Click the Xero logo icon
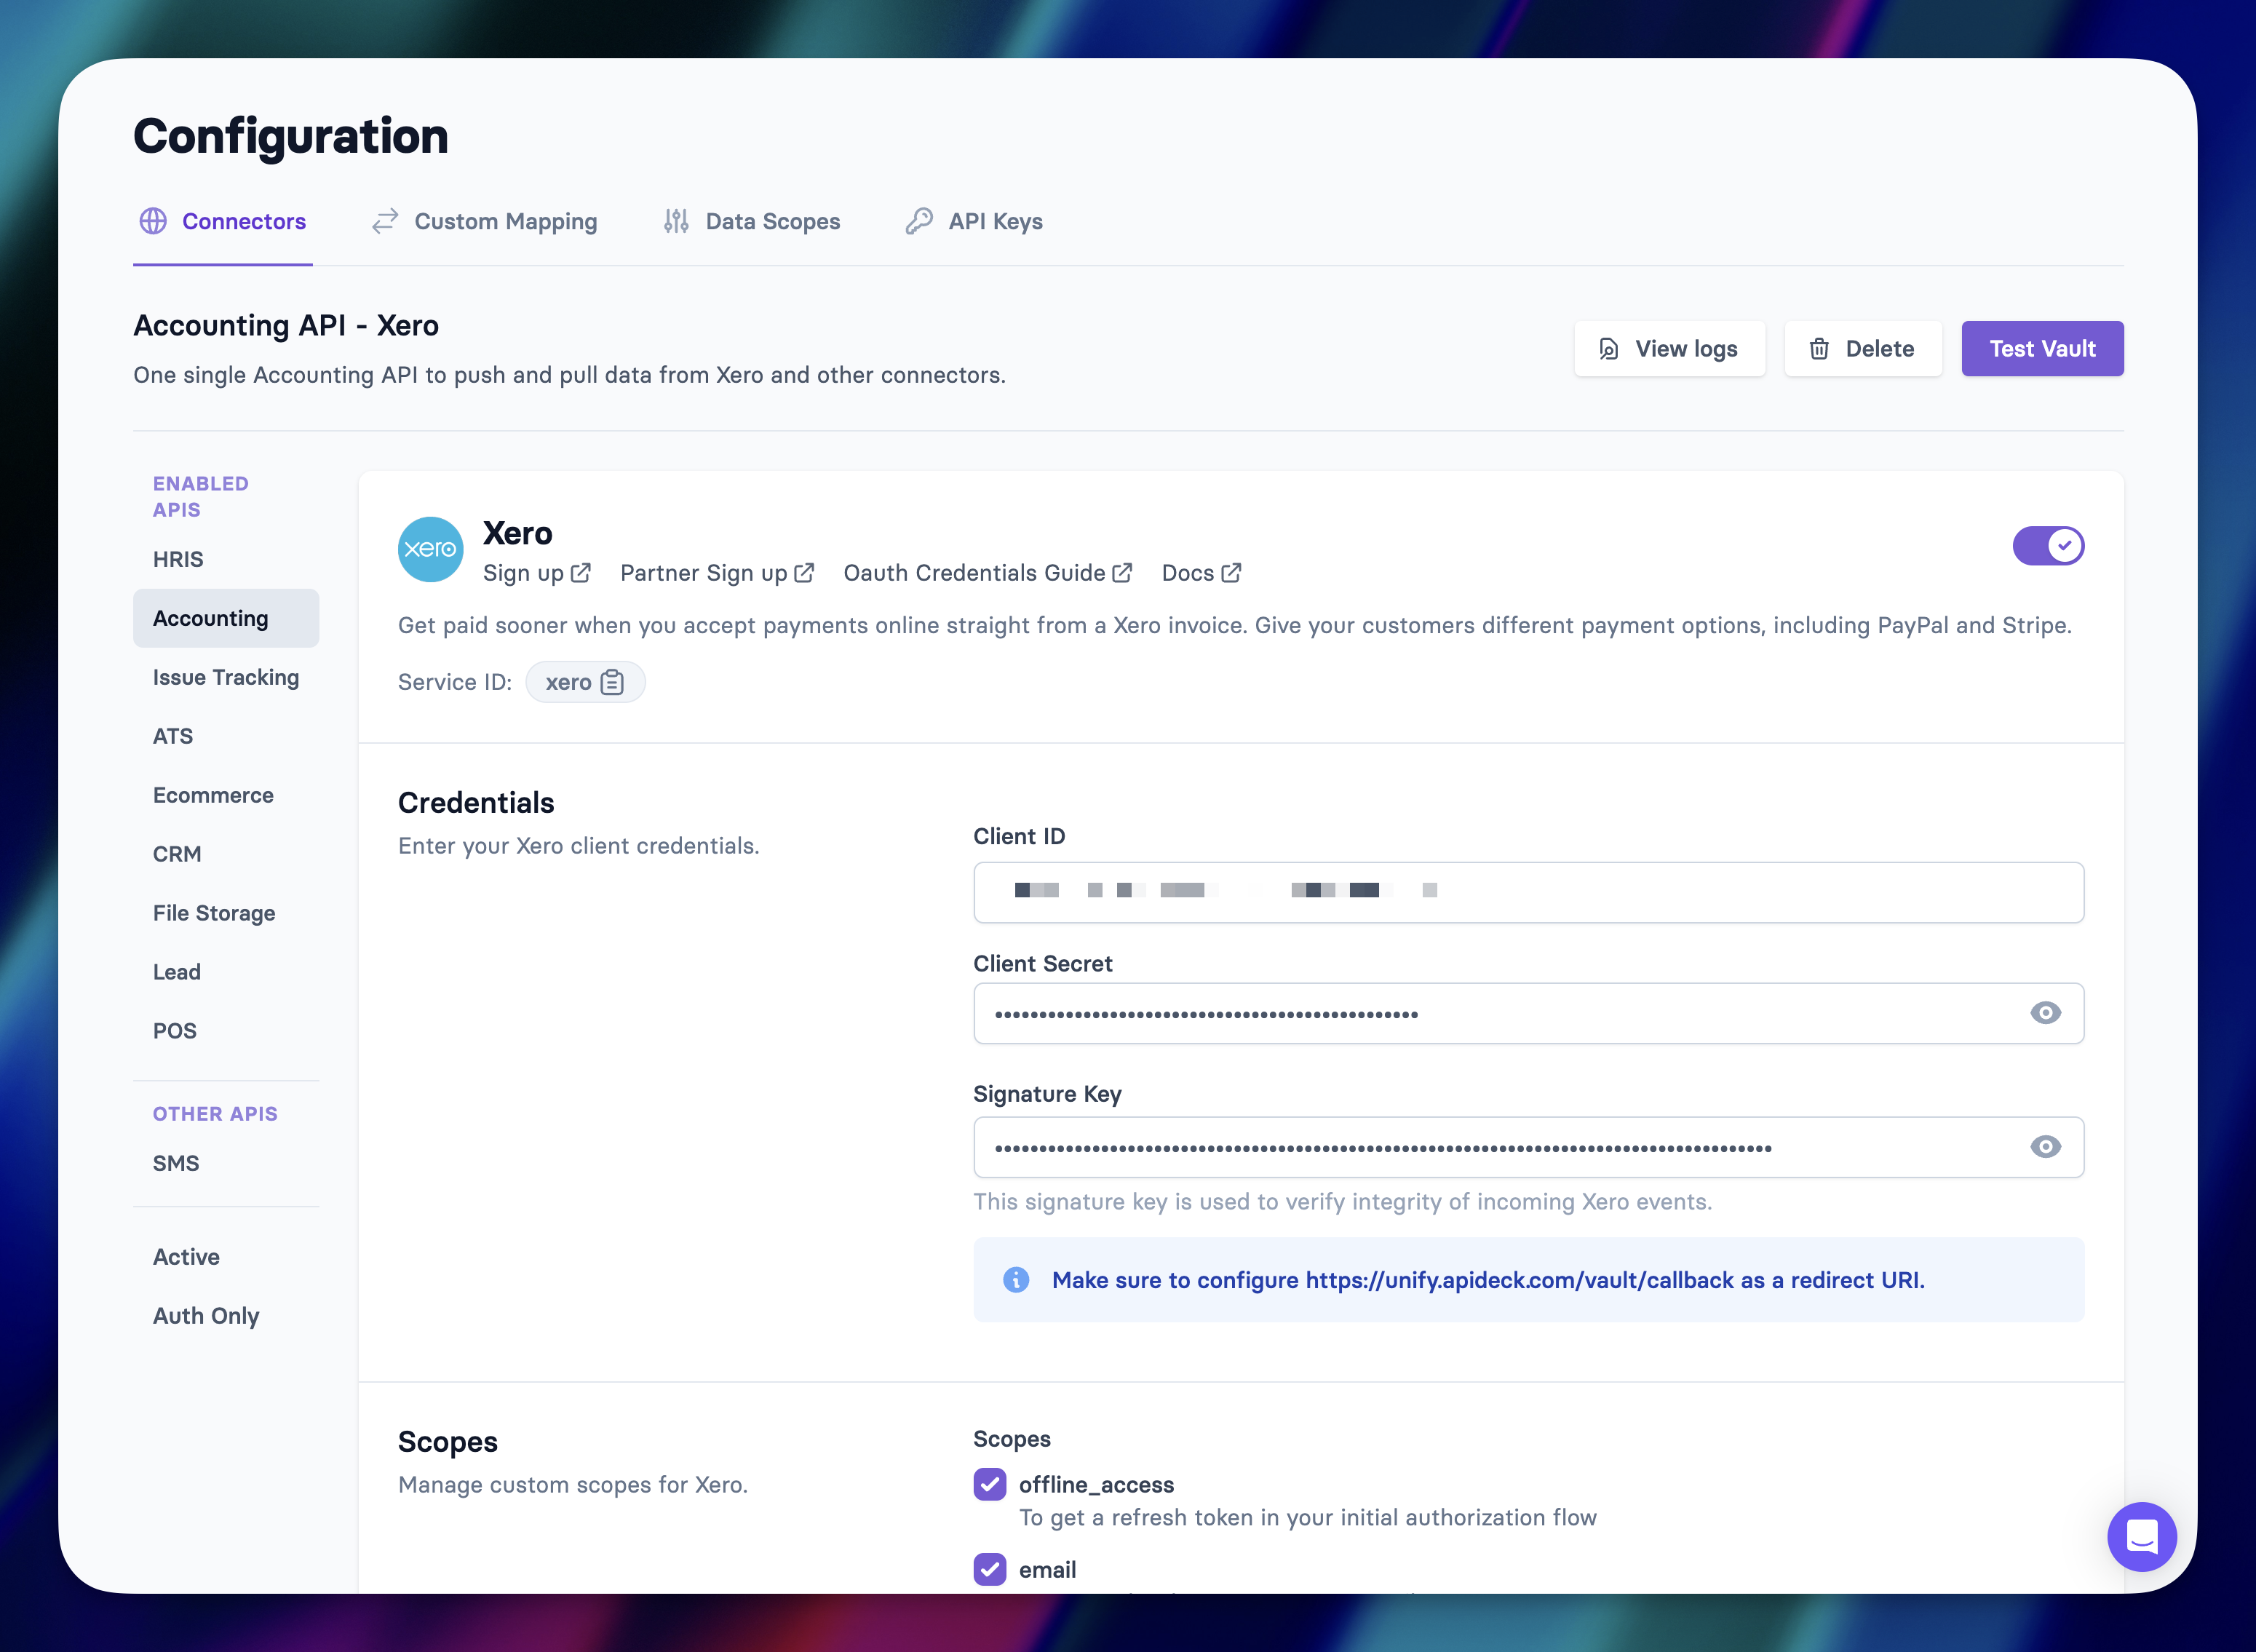 pos(430,549)
